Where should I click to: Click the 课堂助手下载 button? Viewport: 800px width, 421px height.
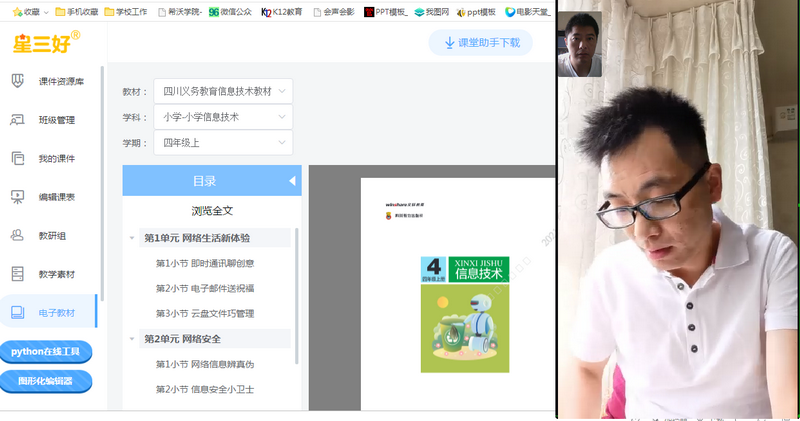point(481,43)
